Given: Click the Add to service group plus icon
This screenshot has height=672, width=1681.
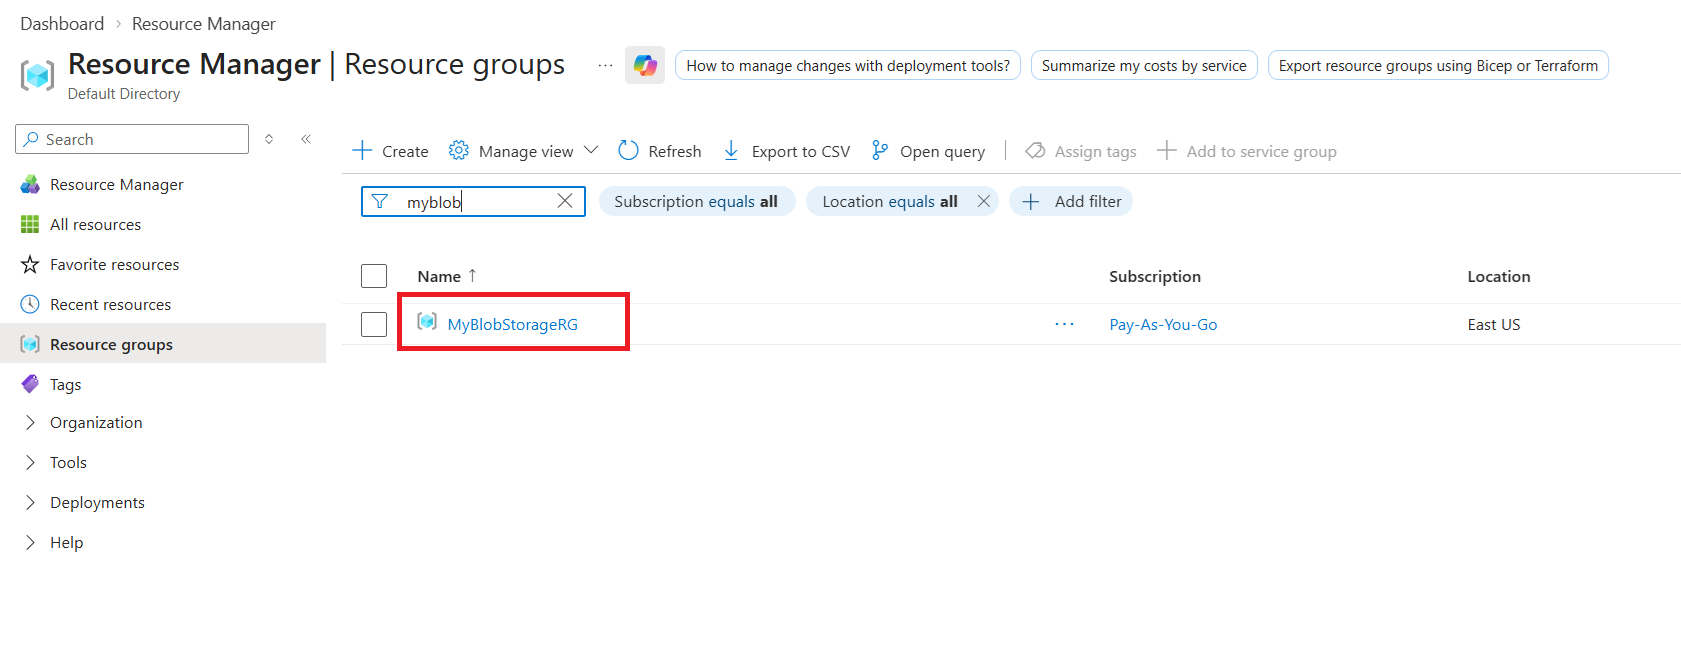Looking at the screenshot, I should pos(1166,150).
